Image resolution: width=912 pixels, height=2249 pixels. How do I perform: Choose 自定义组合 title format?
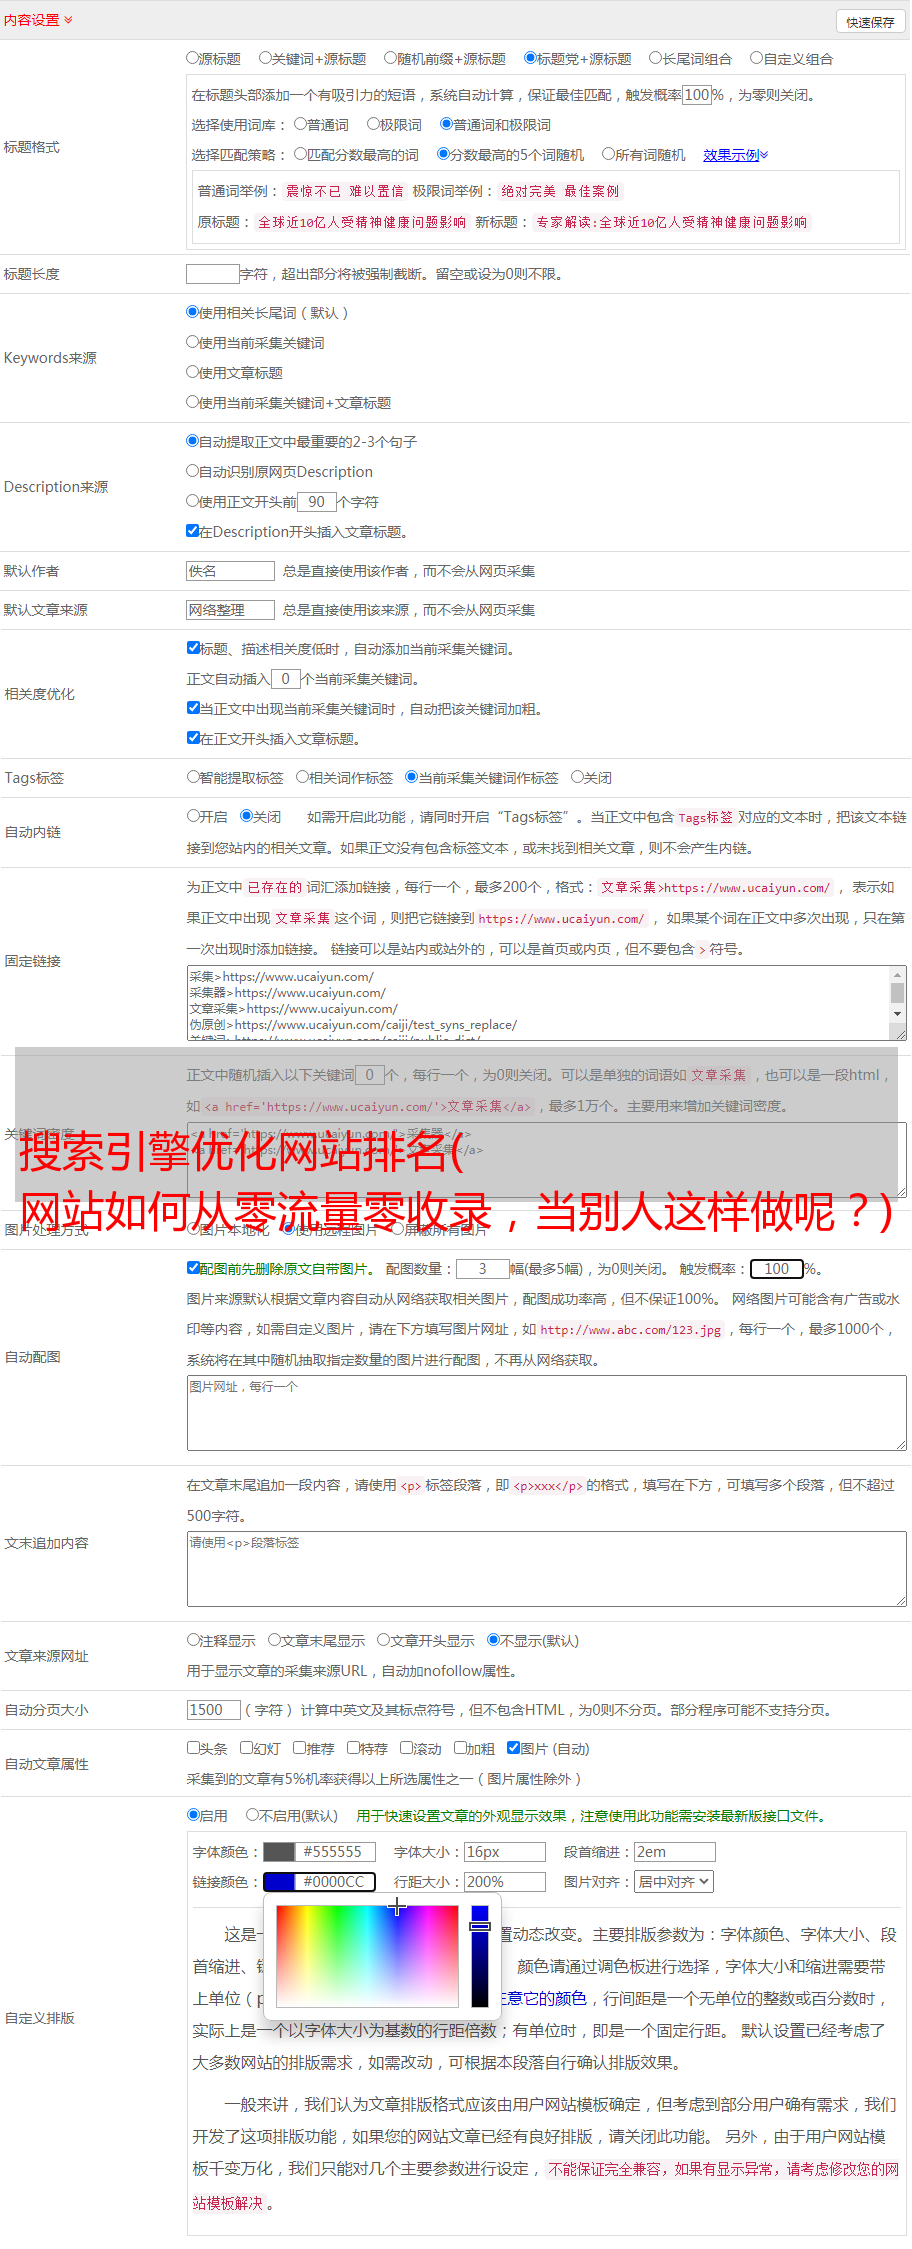[757, 58]
